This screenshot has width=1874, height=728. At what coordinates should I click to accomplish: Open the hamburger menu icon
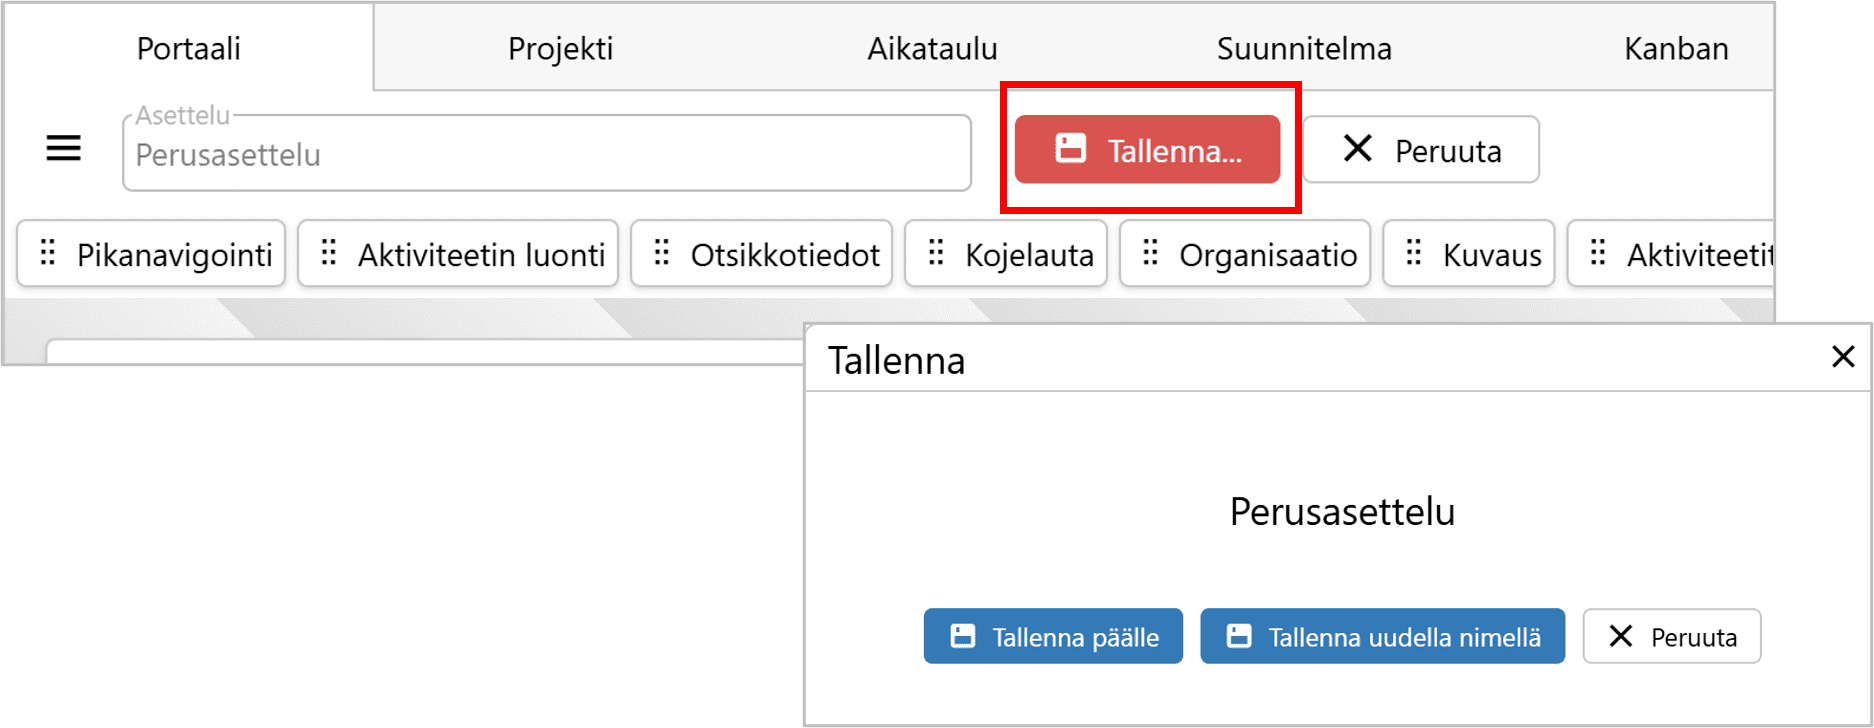pyautogui.click(x=63, y=150)
